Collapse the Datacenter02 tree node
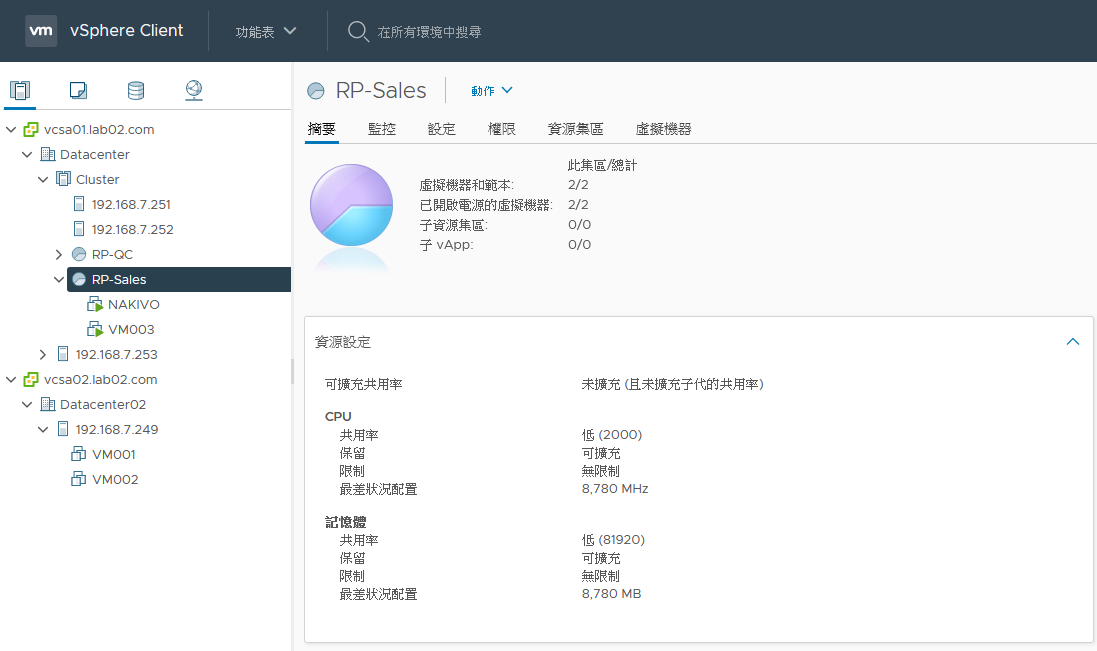The width and height of the screenshot is (1097, 651). 27,404
